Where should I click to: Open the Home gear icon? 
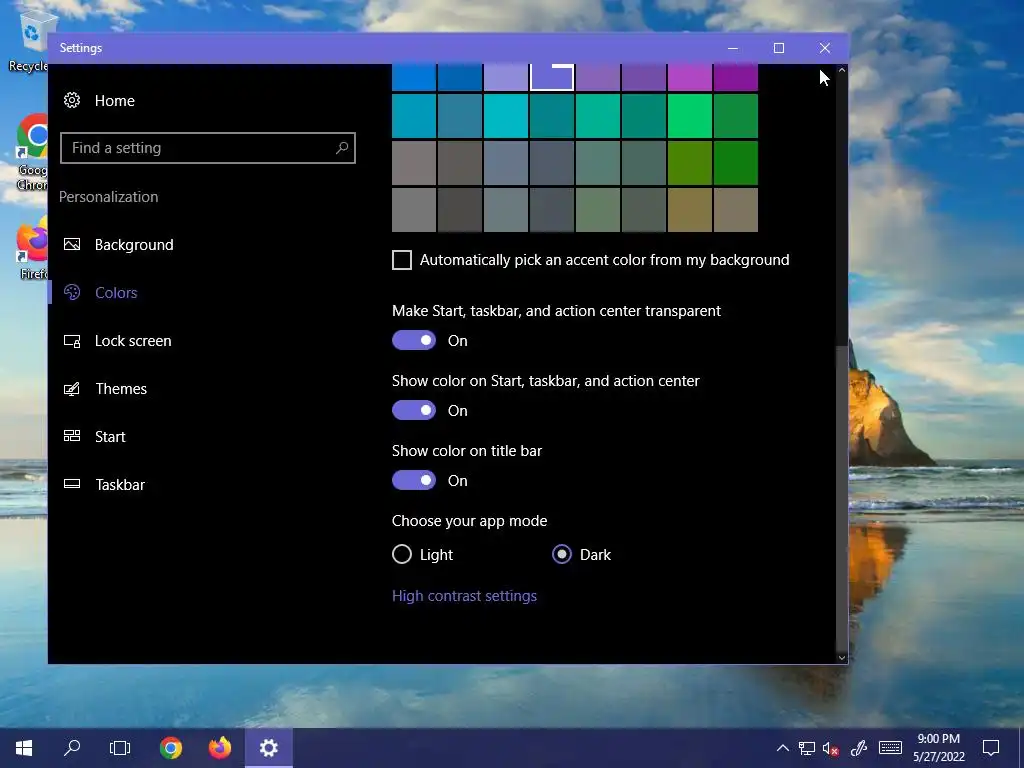coord(72,101)
